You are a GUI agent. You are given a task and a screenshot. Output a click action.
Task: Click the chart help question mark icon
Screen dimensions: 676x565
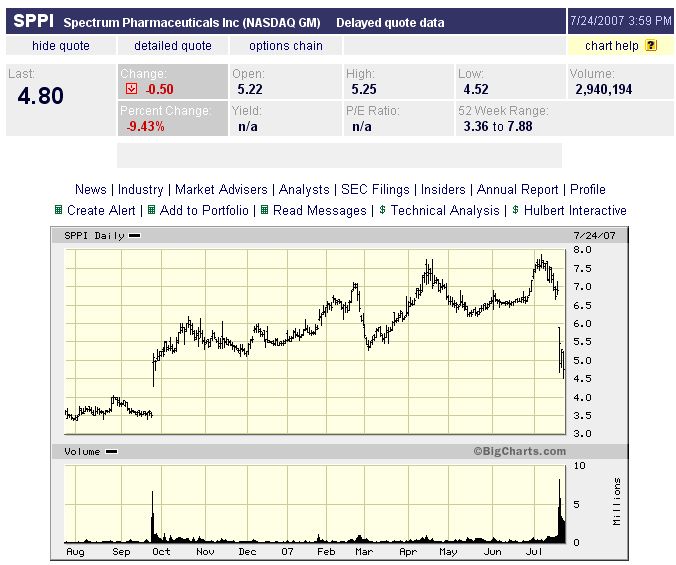[651, 45]
